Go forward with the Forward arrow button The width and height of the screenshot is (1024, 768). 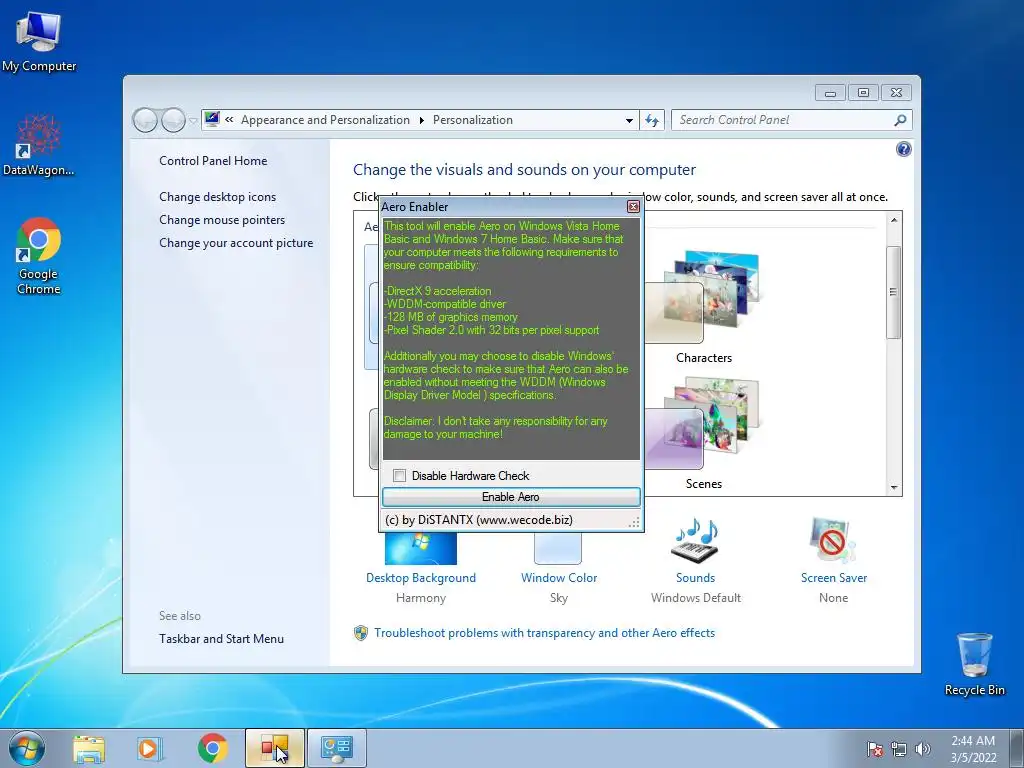click(x=173, y=120)
